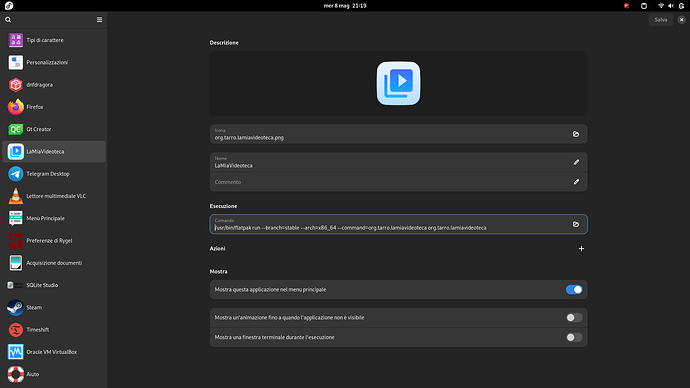Select the Qt Creator app icon
Image resolution: width=690 pixels, height=388 pixels.
16,129
